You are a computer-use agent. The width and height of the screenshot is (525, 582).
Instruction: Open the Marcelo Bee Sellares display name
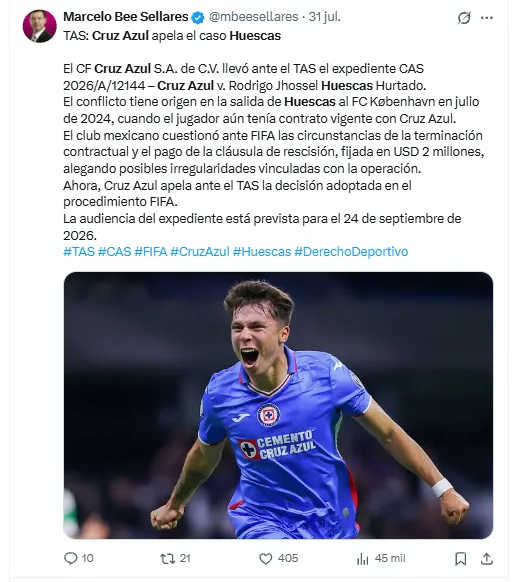[x=125, y=17]
